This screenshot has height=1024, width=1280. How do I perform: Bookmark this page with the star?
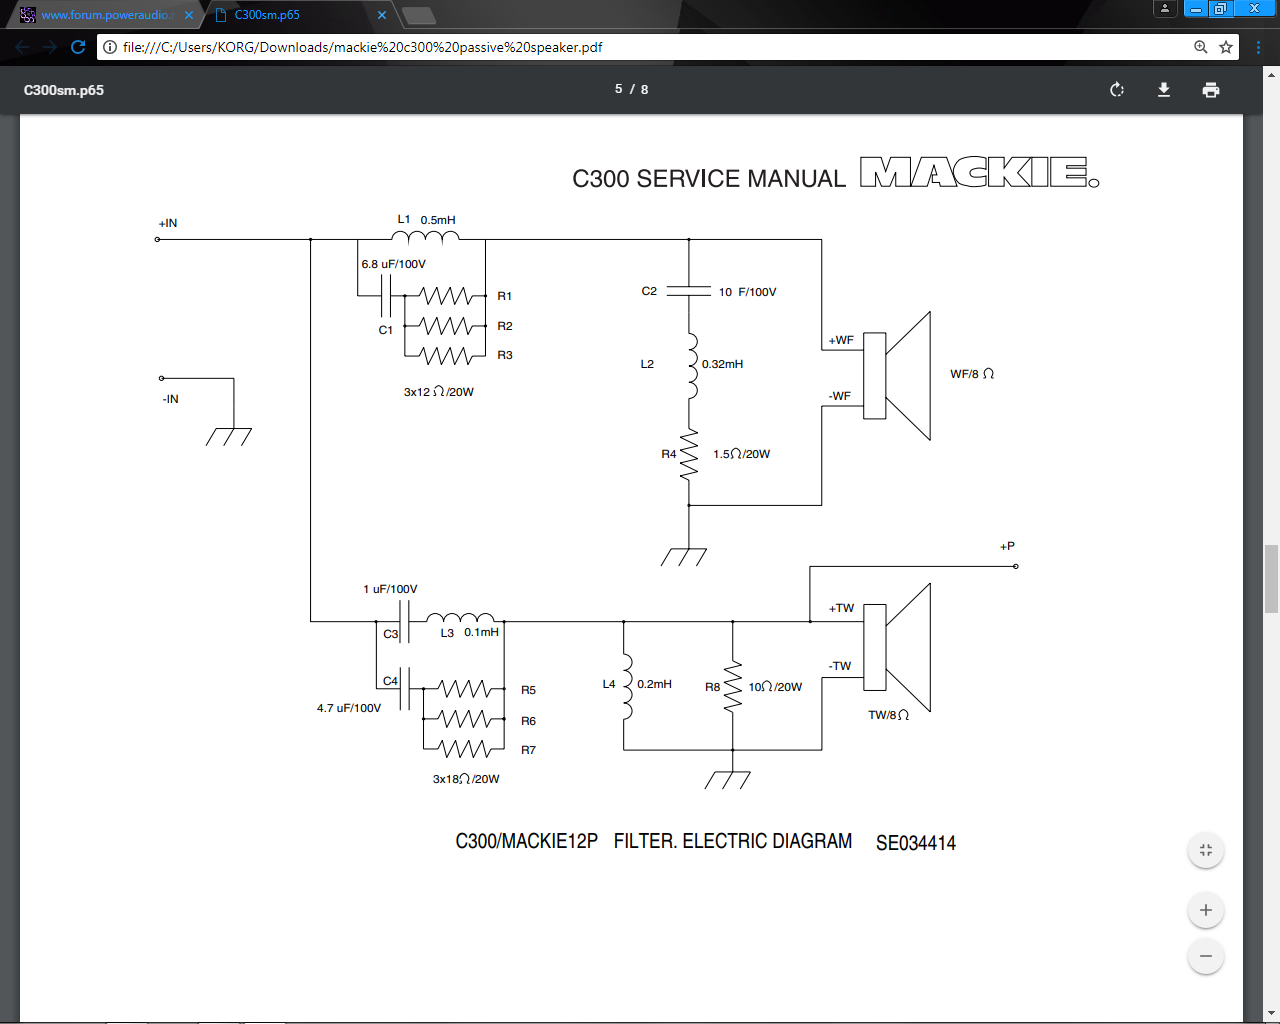[1226, 47]
